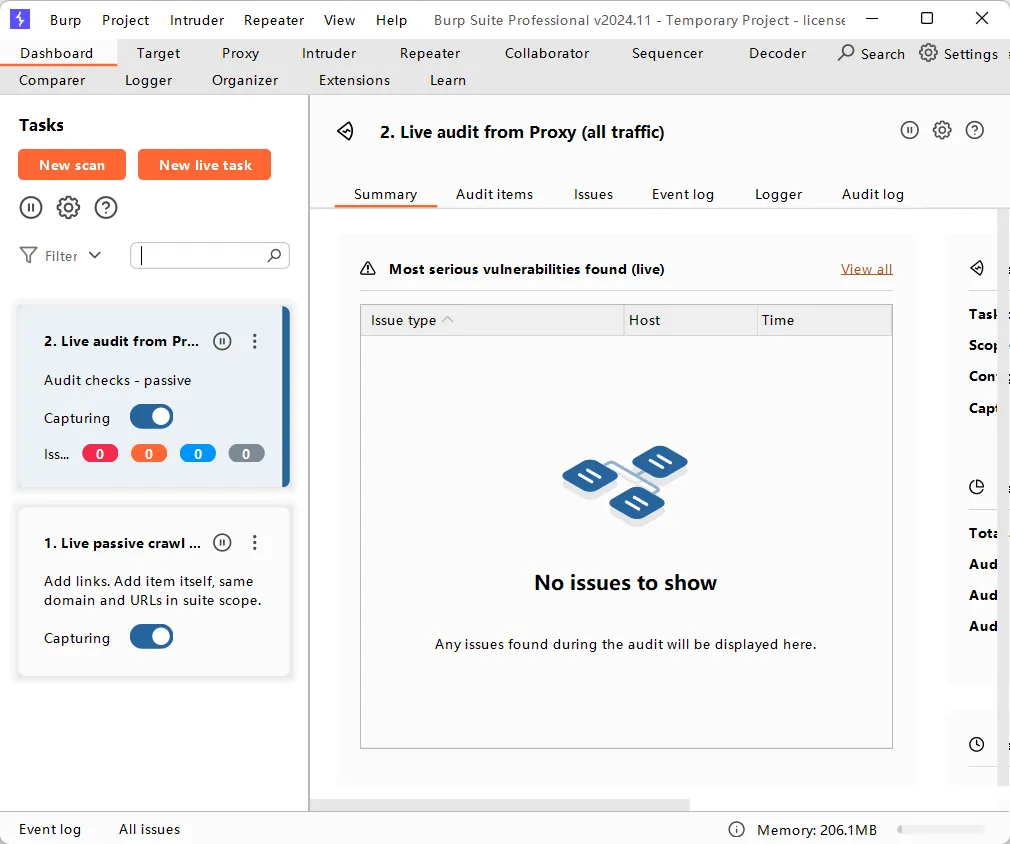Sort by Issue type column header arrow
The image size is (1010, 844).
click(x=448, y=320)
